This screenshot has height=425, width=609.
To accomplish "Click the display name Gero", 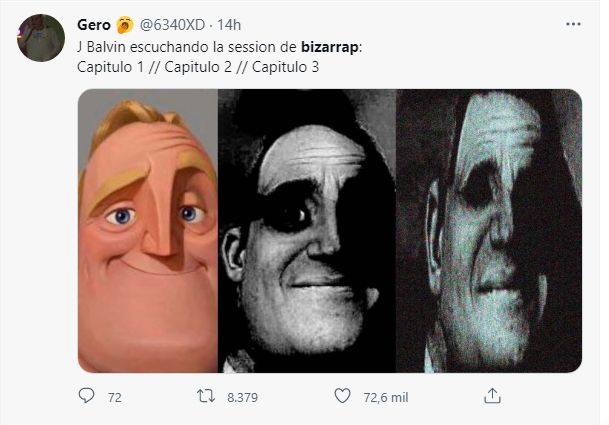I will [93, 24].
